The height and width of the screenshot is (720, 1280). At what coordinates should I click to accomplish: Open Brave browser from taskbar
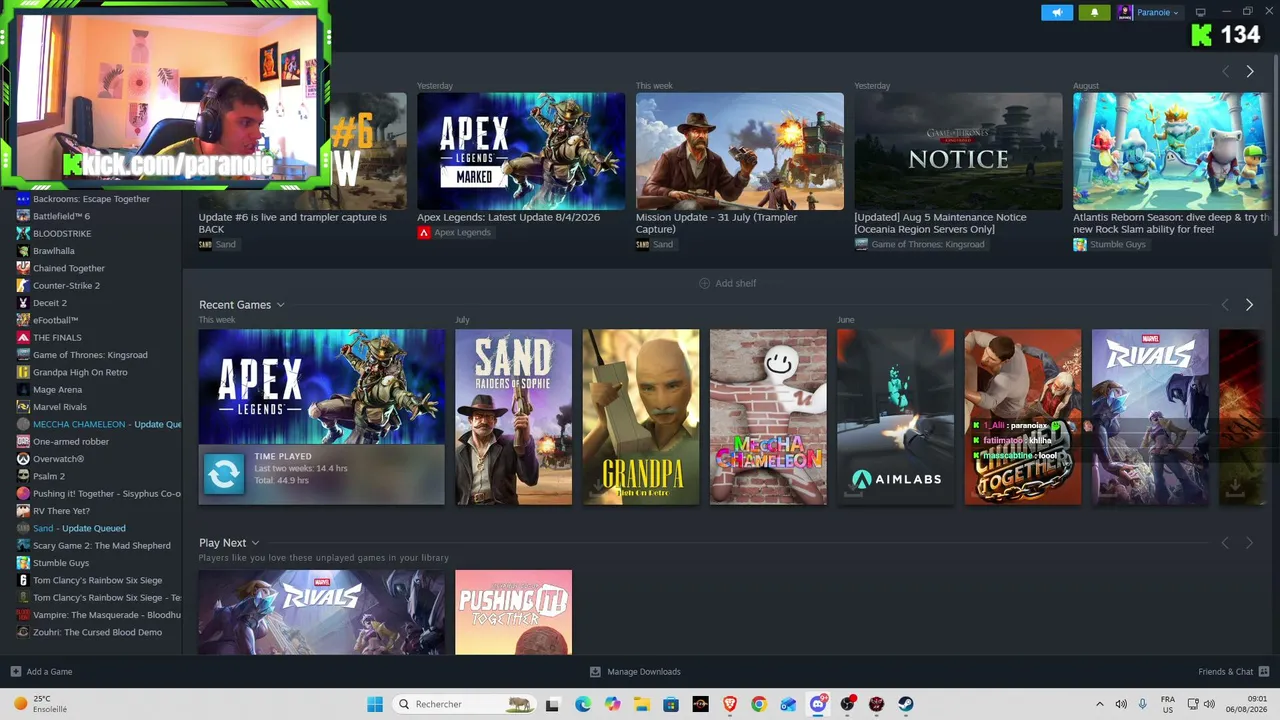729,704
